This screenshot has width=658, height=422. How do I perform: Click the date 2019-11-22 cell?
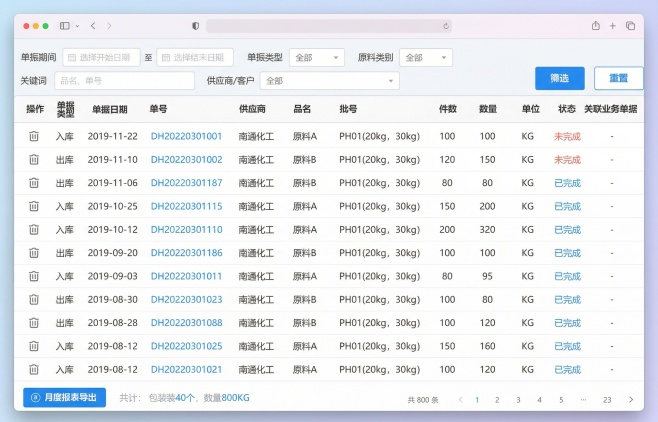[x=112, y=136]
